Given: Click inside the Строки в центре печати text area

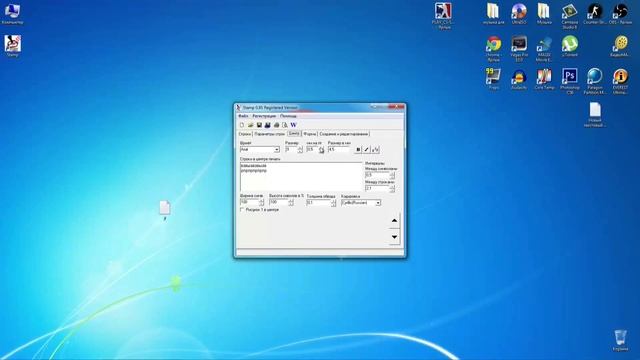Looking at the screenshot, I should [x=301, y=177].
